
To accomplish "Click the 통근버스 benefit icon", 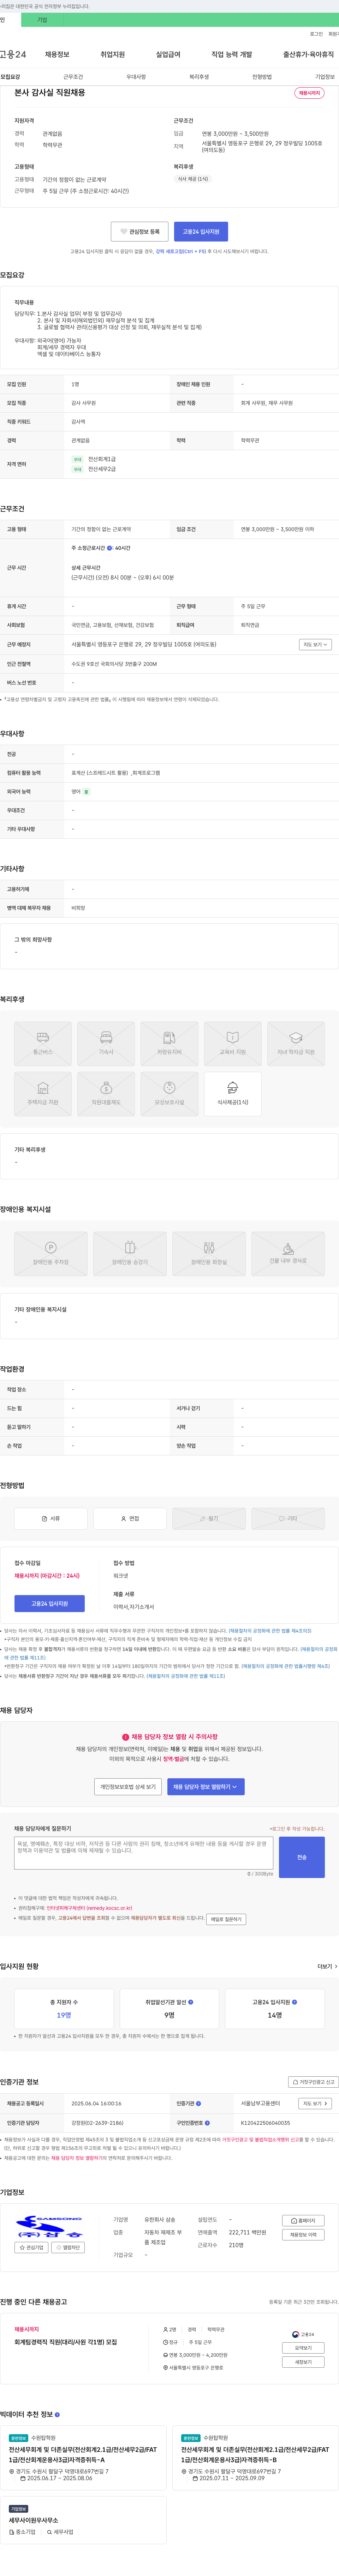I will [x=43, y=1043].
